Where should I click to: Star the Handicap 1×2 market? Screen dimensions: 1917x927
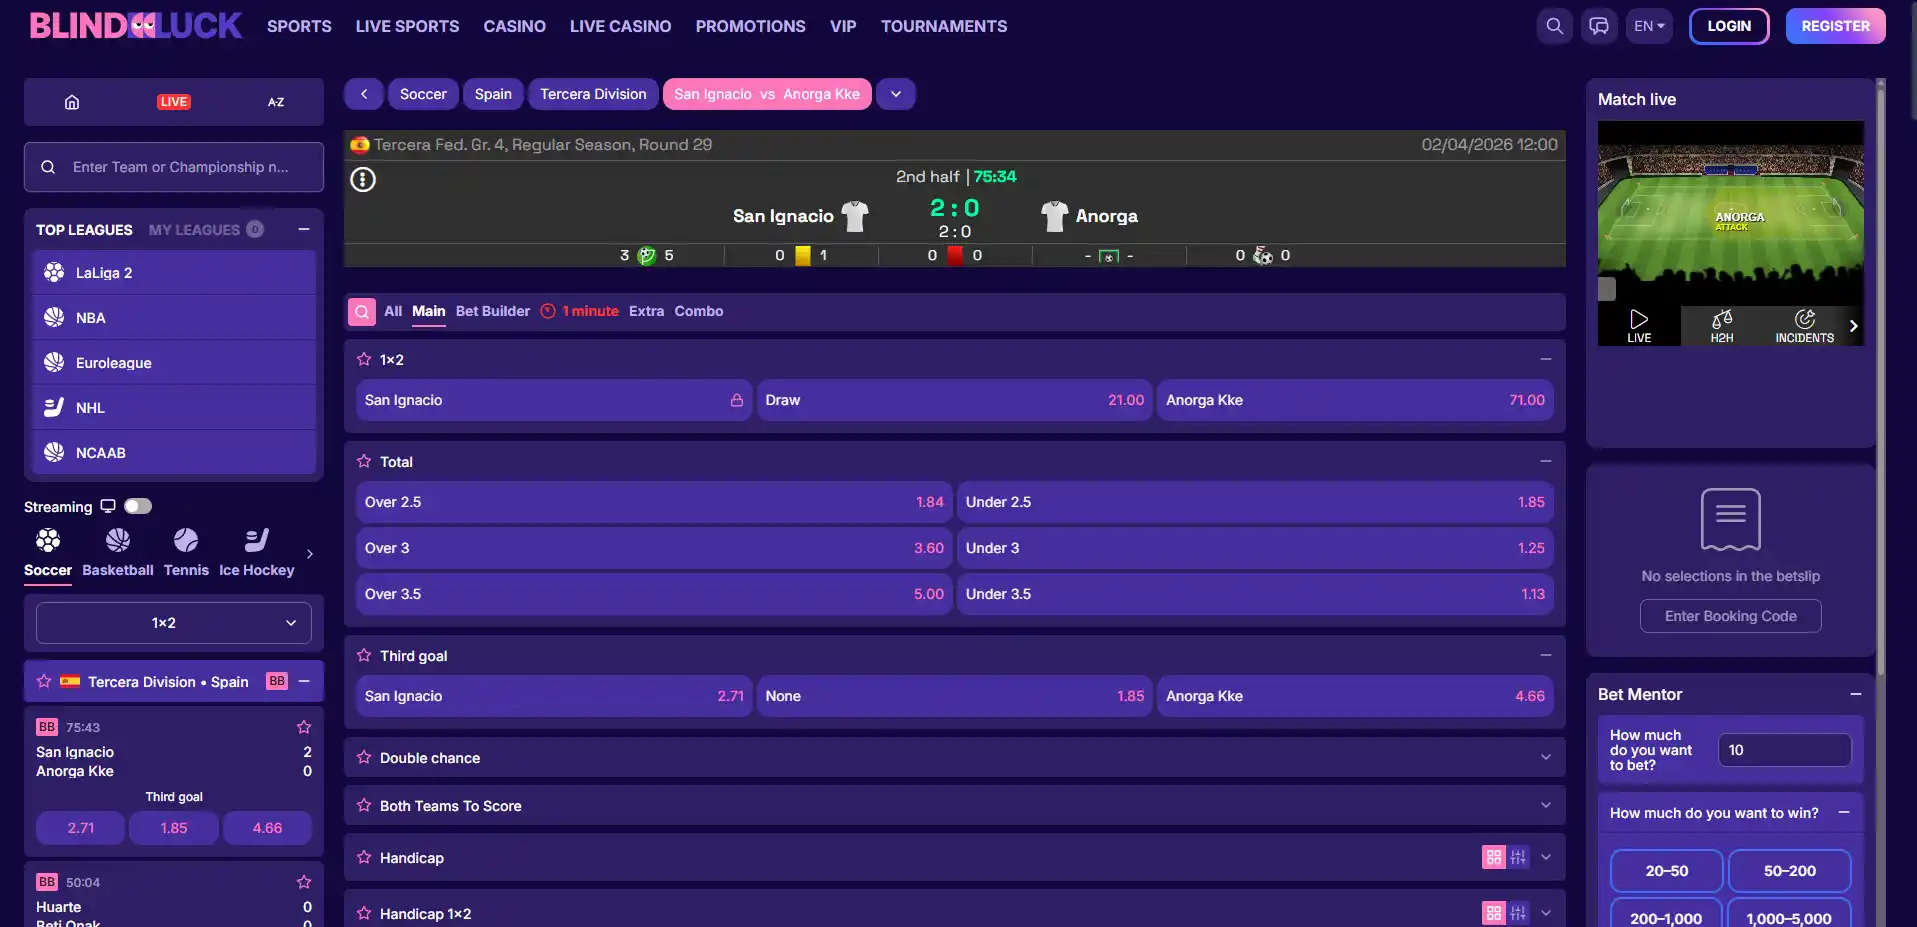pyautogui.click(x=364, y=914)
